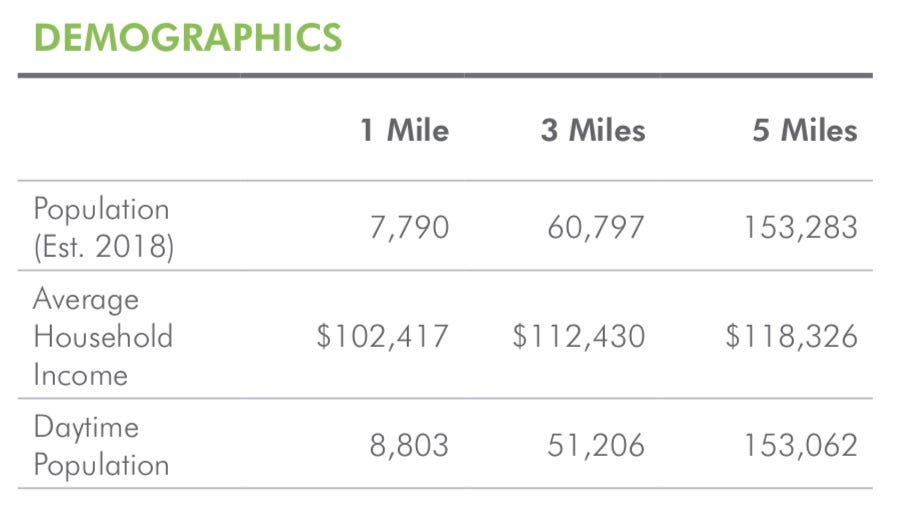The height and width of the screenshot is (516, 914).
Task: Select the 3 Miles column header
Action: pyautogui.click(x=593, y=129)
